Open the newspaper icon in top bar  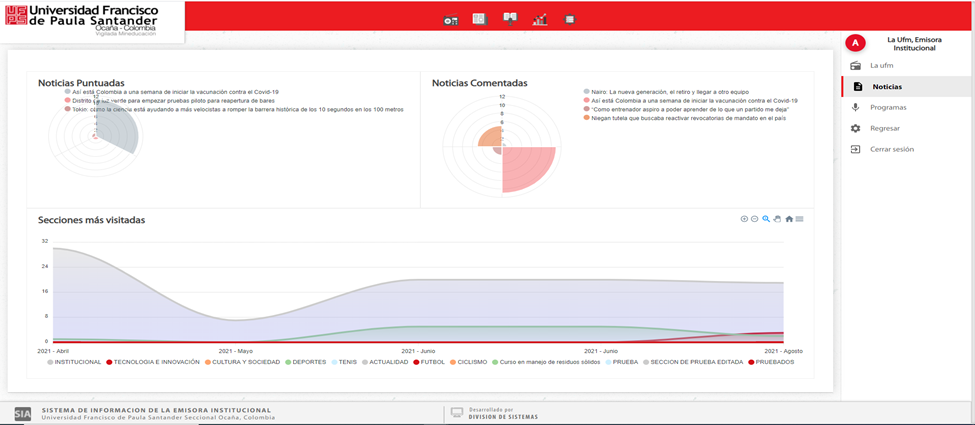click(x=479, y=19)
